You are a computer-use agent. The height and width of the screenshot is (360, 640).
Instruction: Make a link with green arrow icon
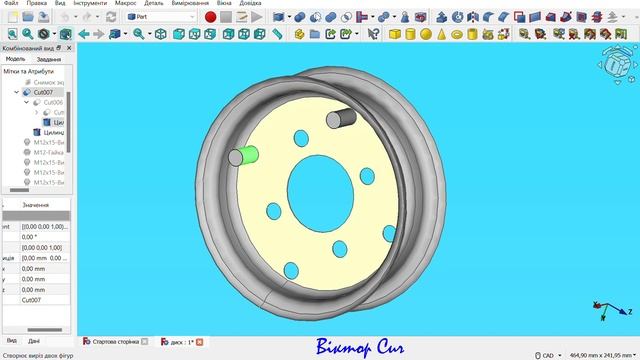pos(330,34)
